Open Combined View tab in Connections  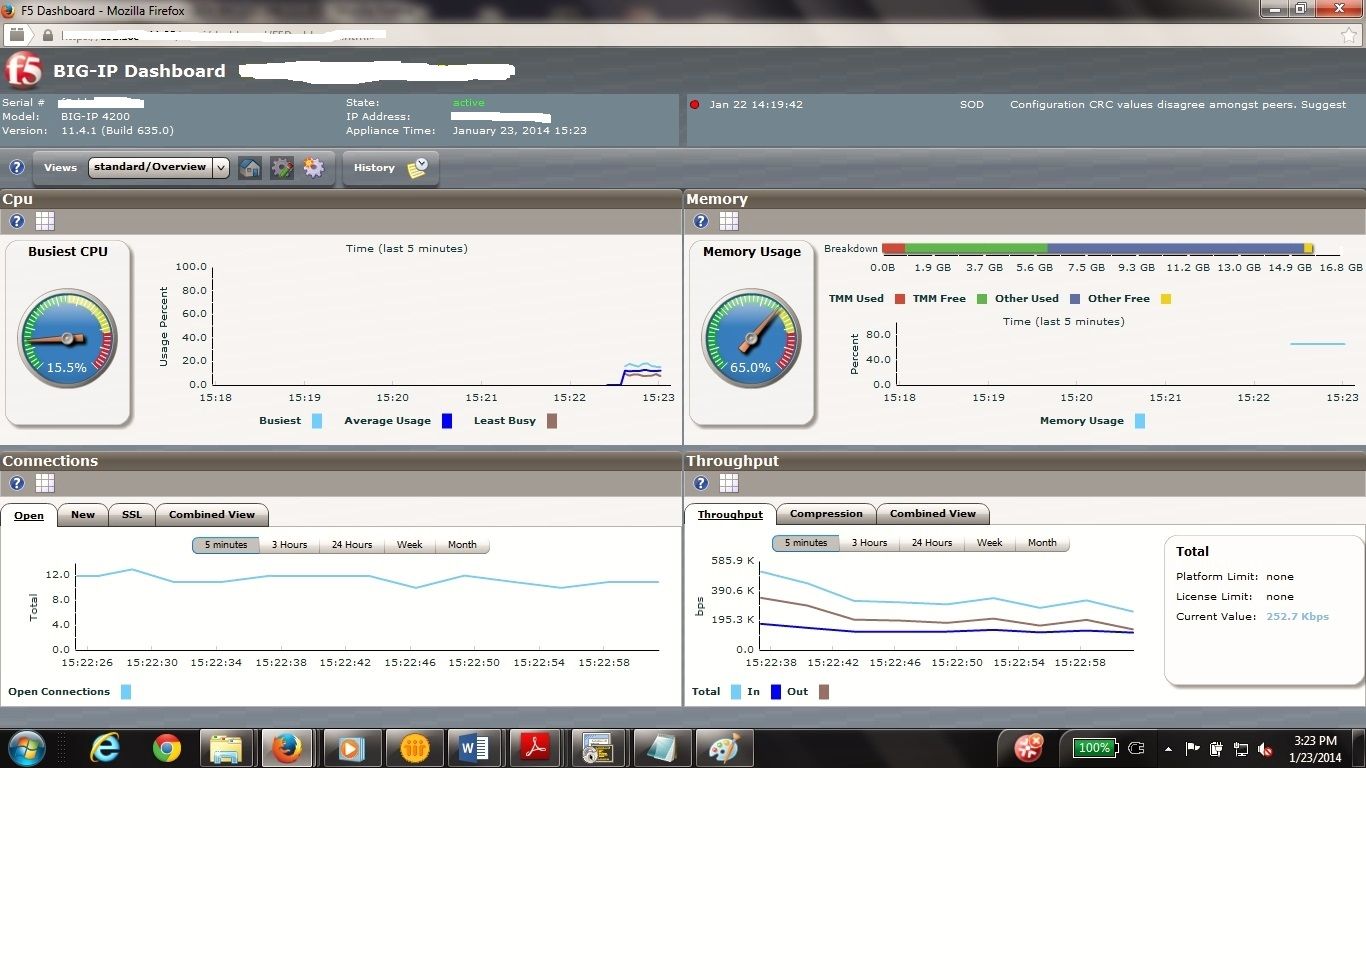212,515
